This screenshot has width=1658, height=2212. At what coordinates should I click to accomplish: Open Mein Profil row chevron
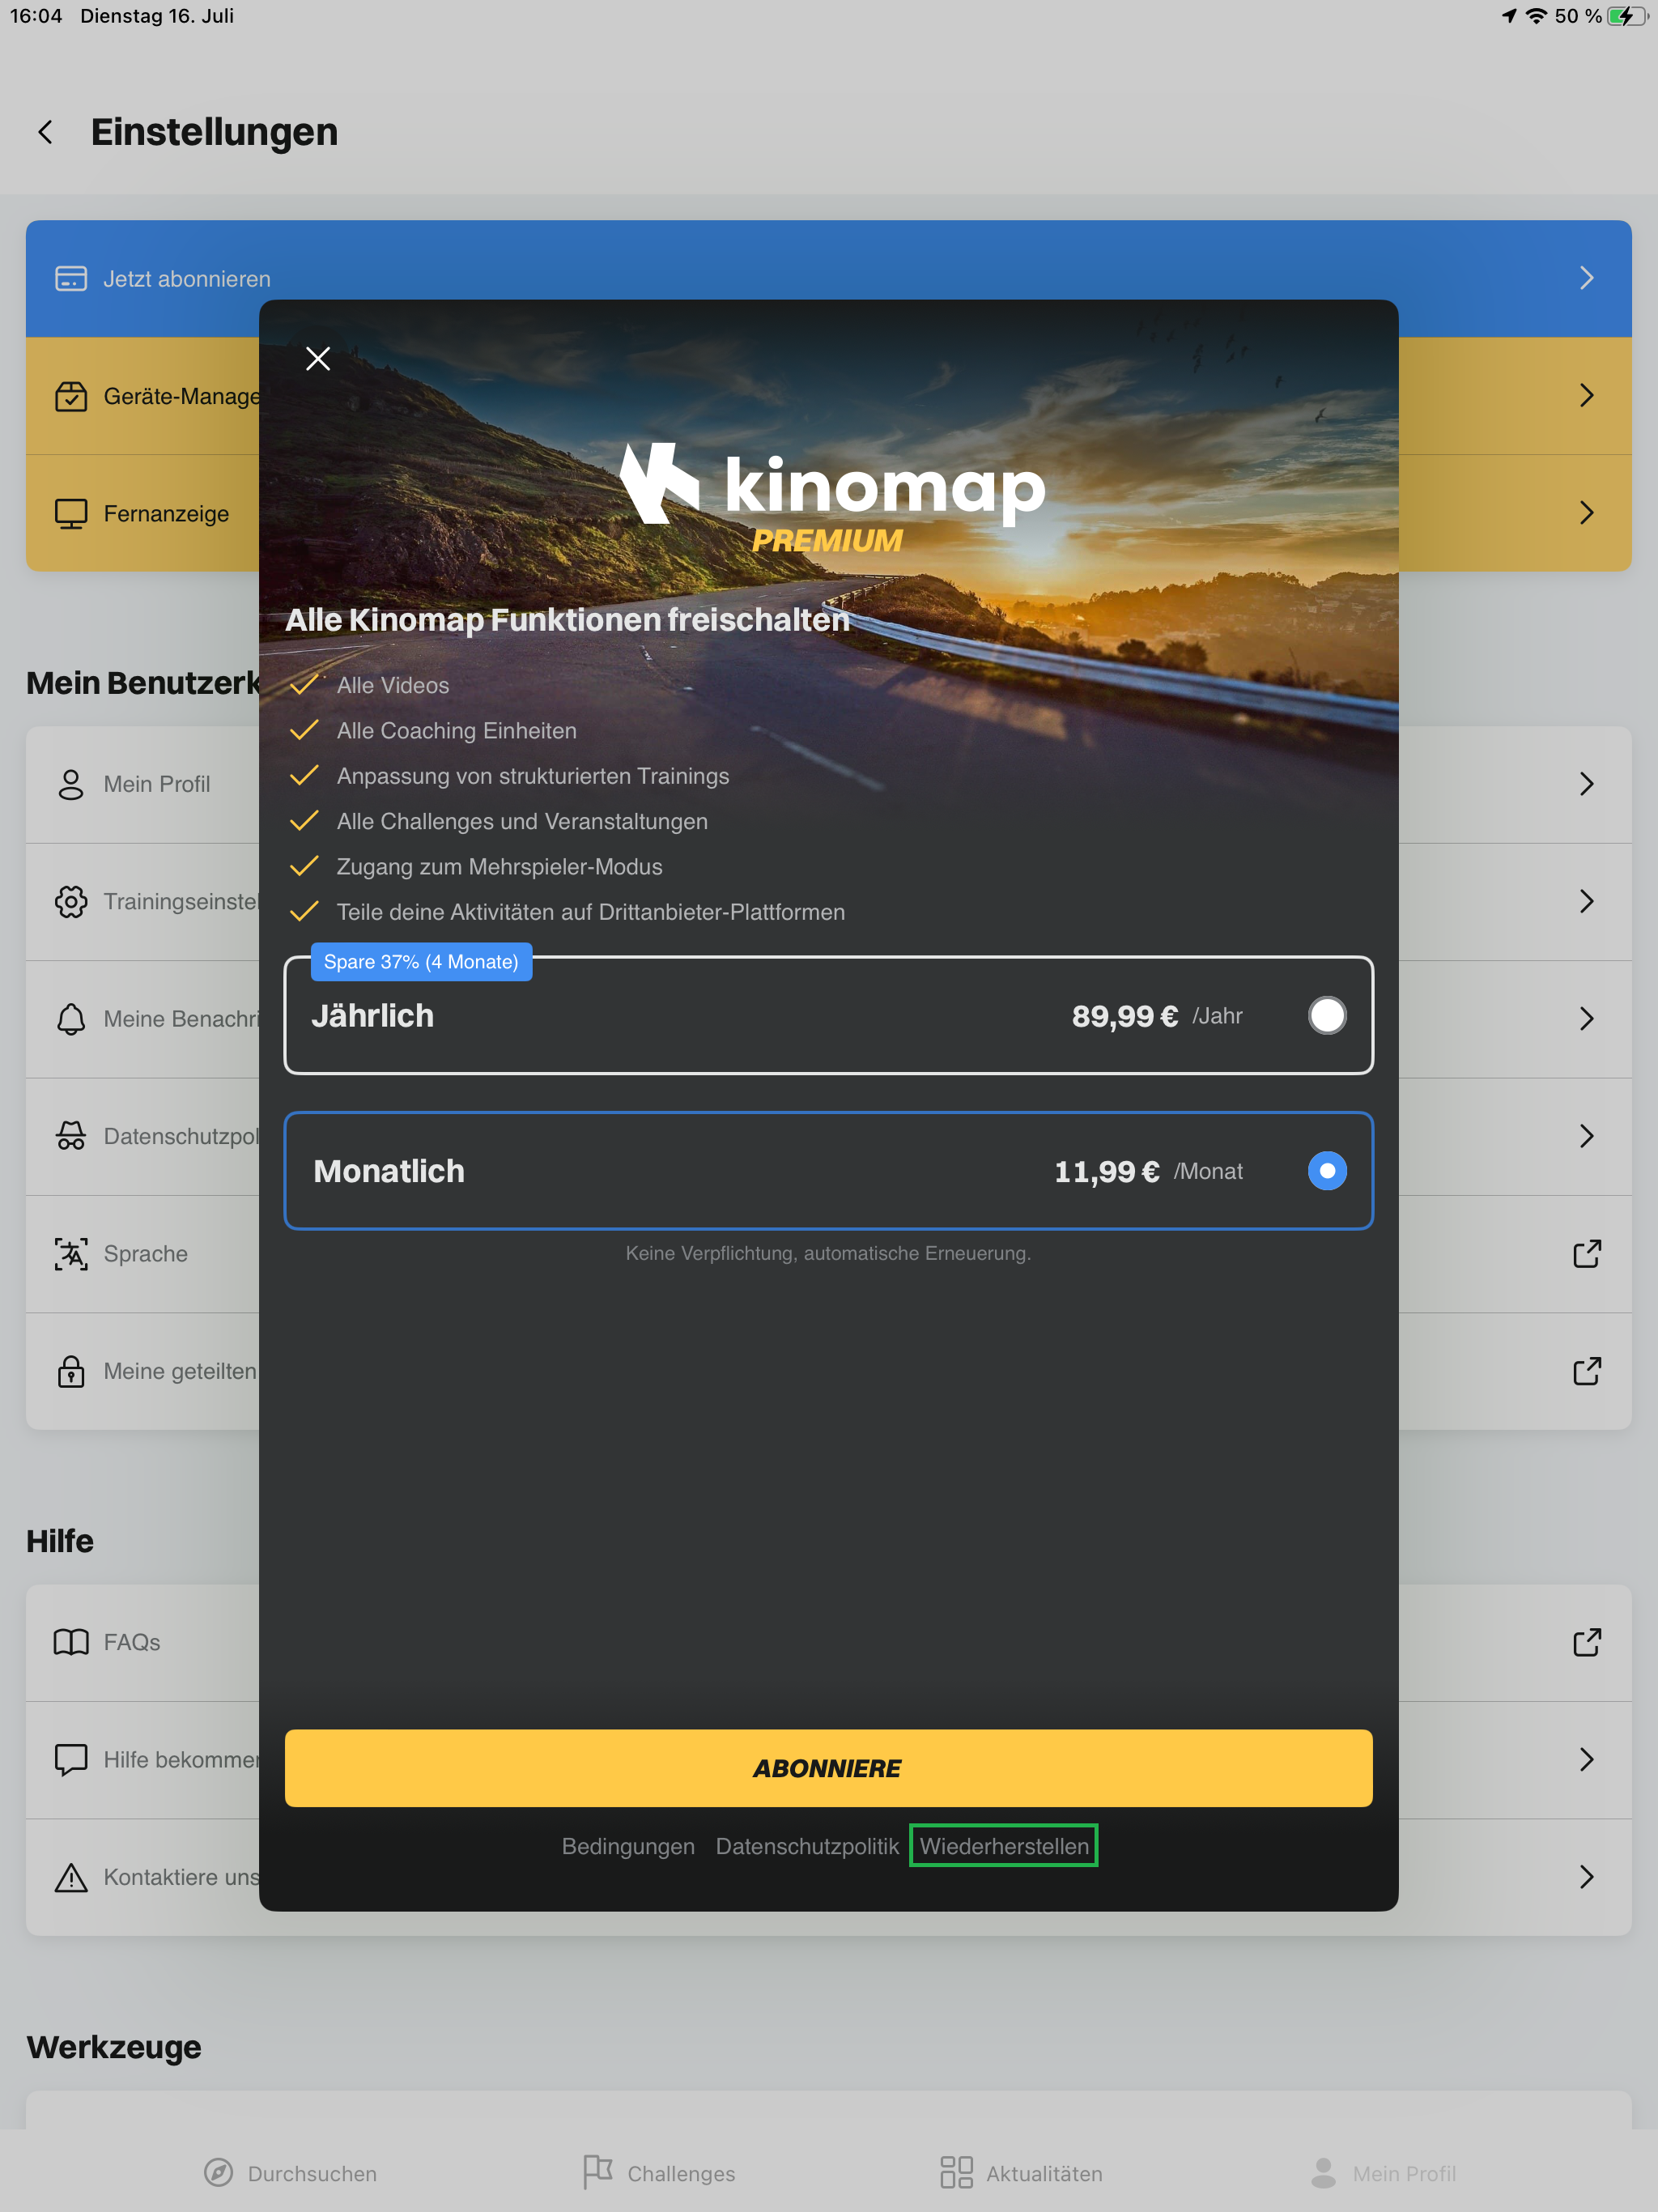[1587, 784]
